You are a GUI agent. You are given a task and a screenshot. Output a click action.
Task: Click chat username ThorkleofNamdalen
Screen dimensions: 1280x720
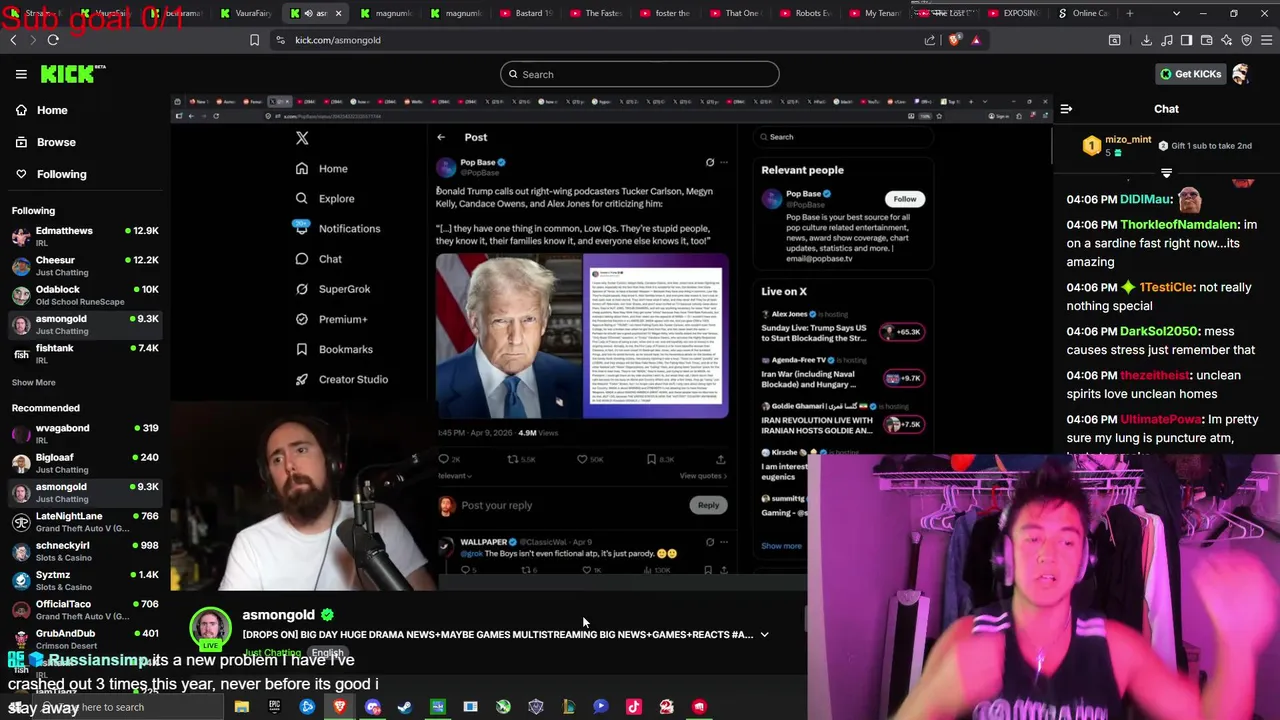click(x=1179, y=225)
